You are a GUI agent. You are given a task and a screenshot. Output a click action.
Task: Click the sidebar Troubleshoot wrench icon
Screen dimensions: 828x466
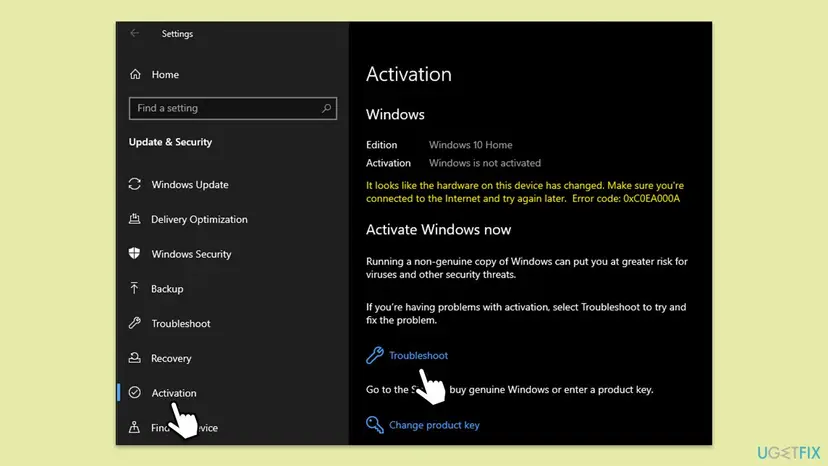[135, 323]
